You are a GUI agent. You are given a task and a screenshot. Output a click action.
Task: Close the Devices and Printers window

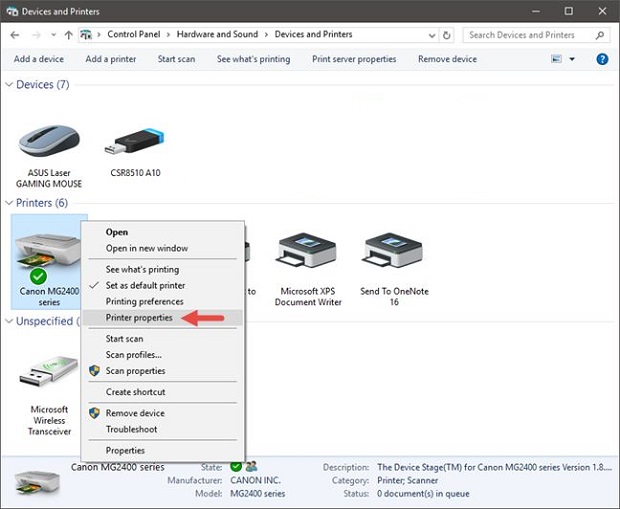click(602, 11)
